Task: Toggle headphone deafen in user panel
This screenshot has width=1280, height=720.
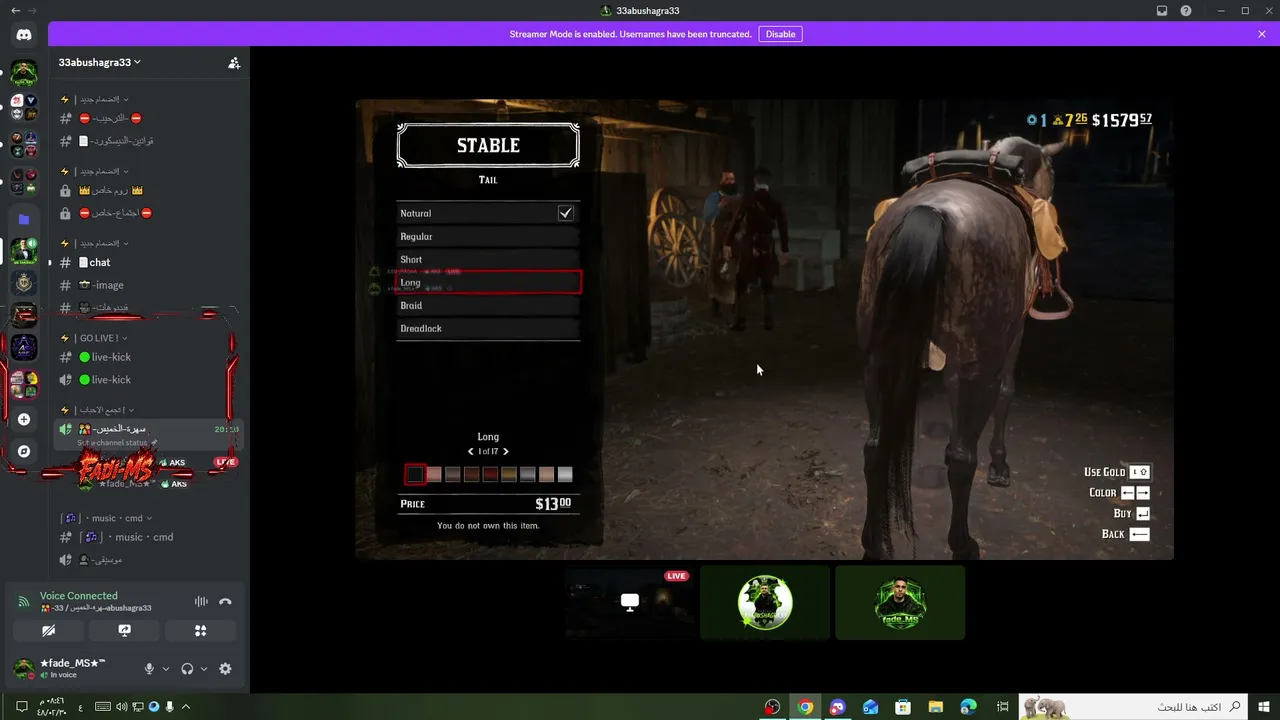Action: [187, 669]
